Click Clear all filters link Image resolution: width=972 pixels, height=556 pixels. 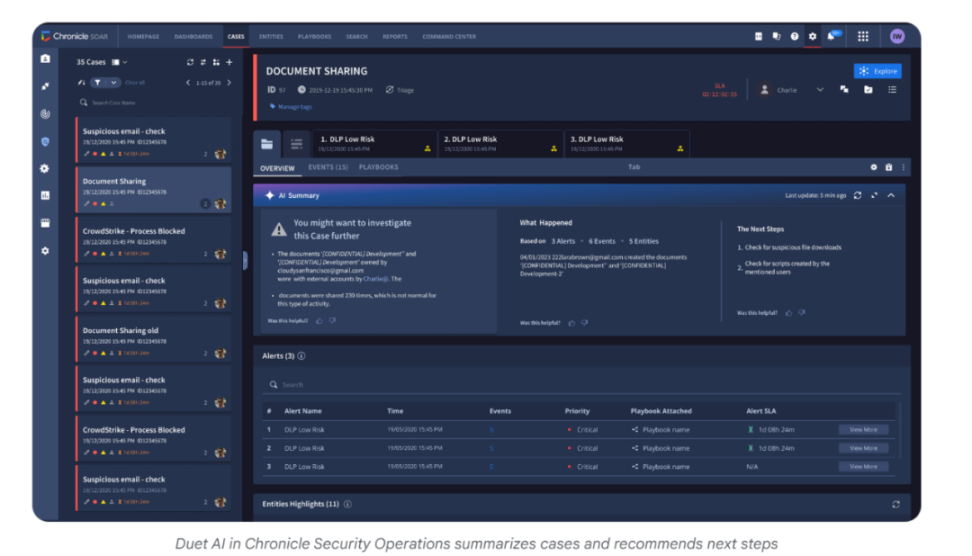pos(135,82)
